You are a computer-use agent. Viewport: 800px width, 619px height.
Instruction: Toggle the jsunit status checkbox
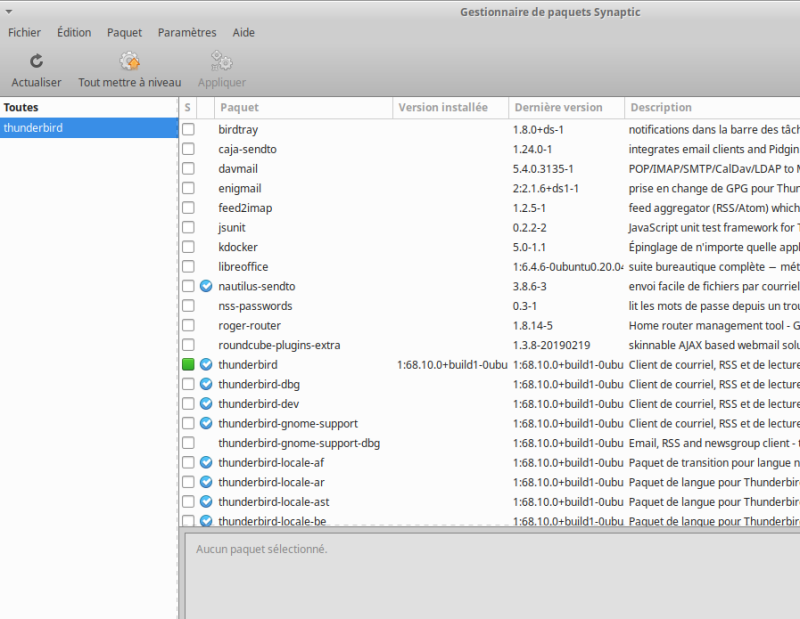188,227
